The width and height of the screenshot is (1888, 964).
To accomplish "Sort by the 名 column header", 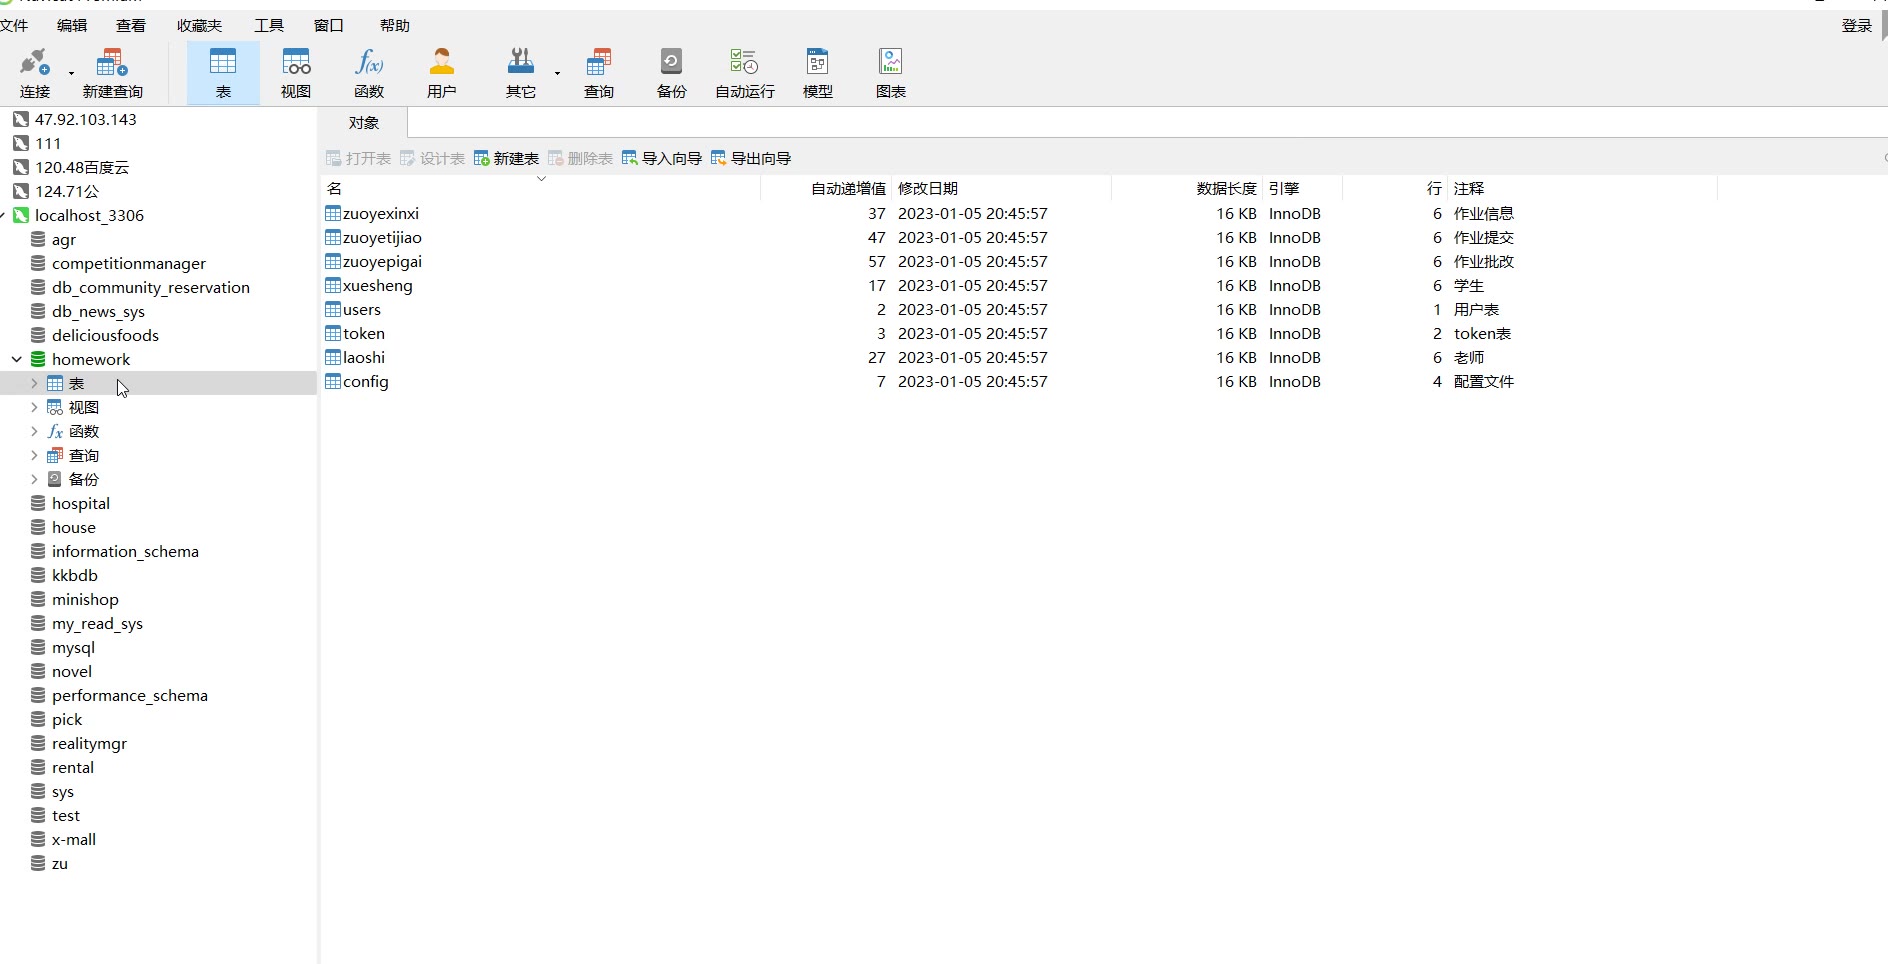I will pos(540,188).
